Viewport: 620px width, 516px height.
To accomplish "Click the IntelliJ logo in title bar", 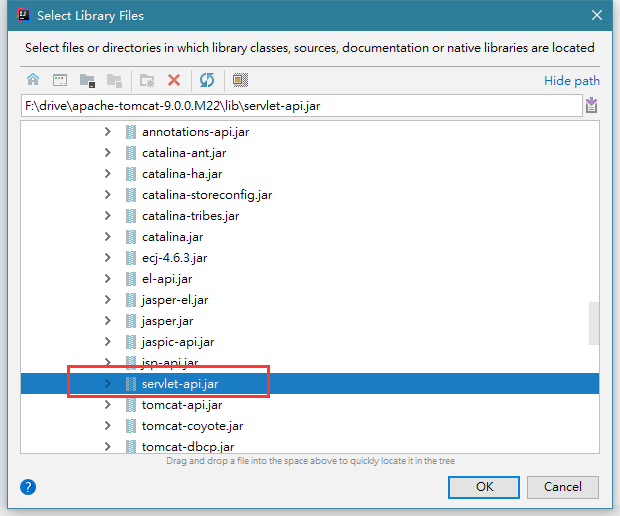I will click(23, 15).
